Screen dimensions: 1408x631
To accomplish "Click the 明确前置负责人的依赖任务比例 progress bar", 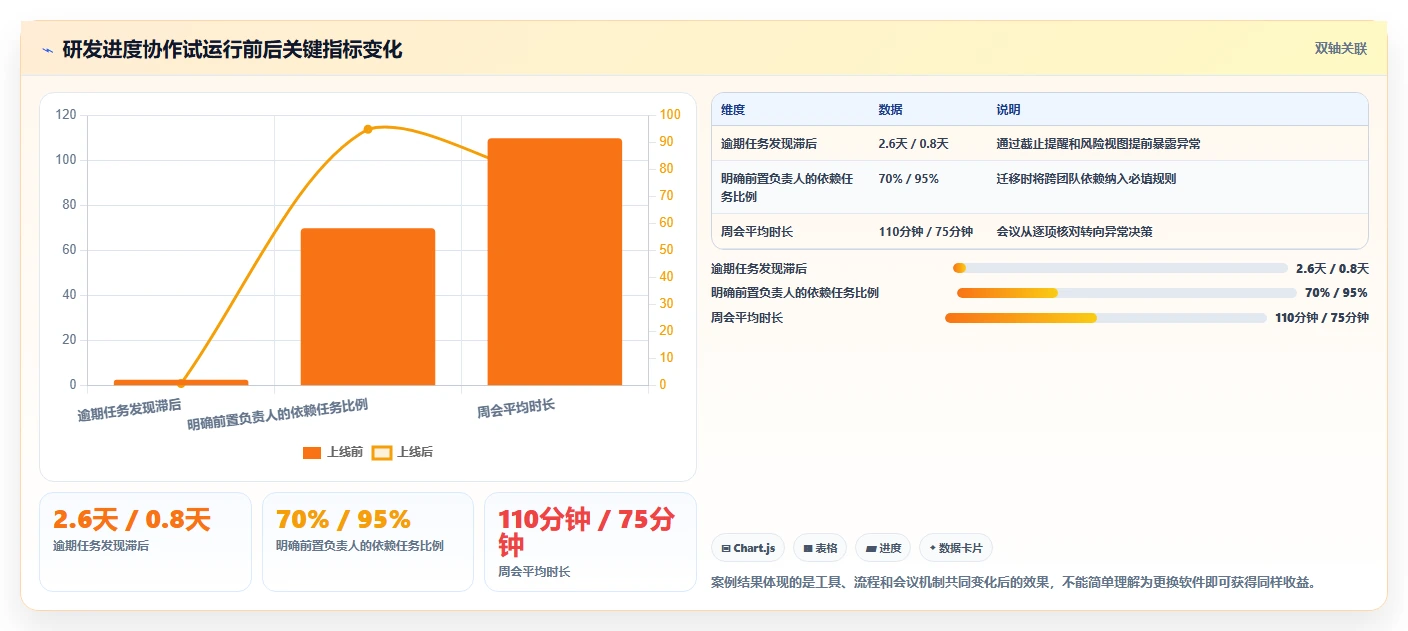I will click(x=1127, y=293).
